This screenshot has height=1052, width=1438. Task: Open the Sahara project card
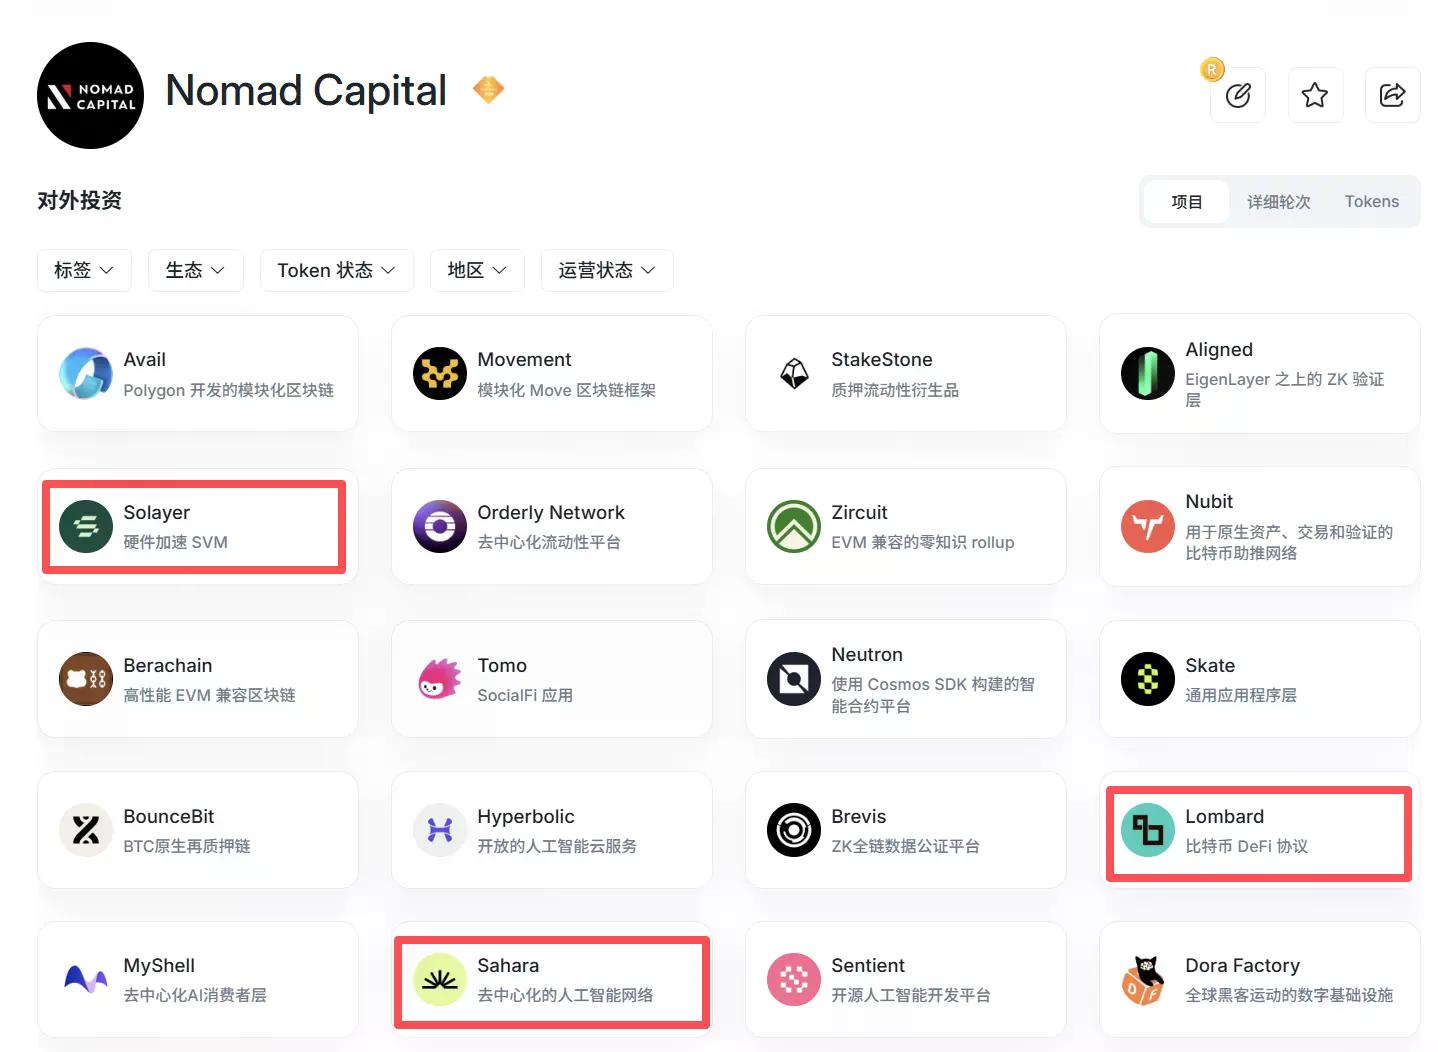pos(552,980)
